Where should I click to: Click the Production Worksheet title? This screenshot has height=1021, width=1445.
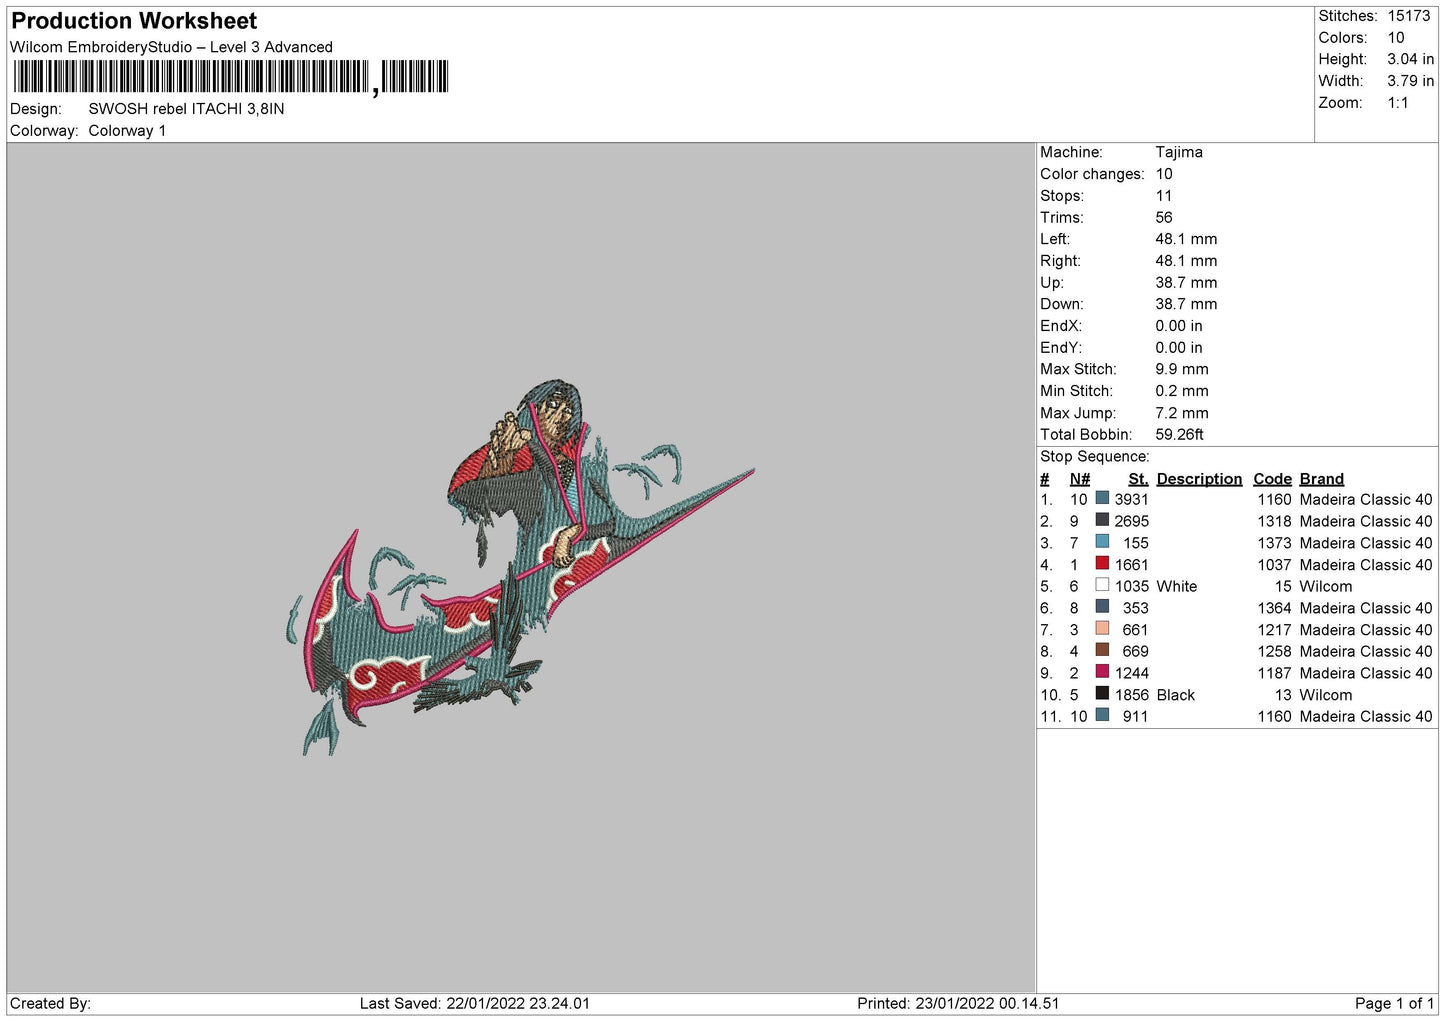(134, 21)
